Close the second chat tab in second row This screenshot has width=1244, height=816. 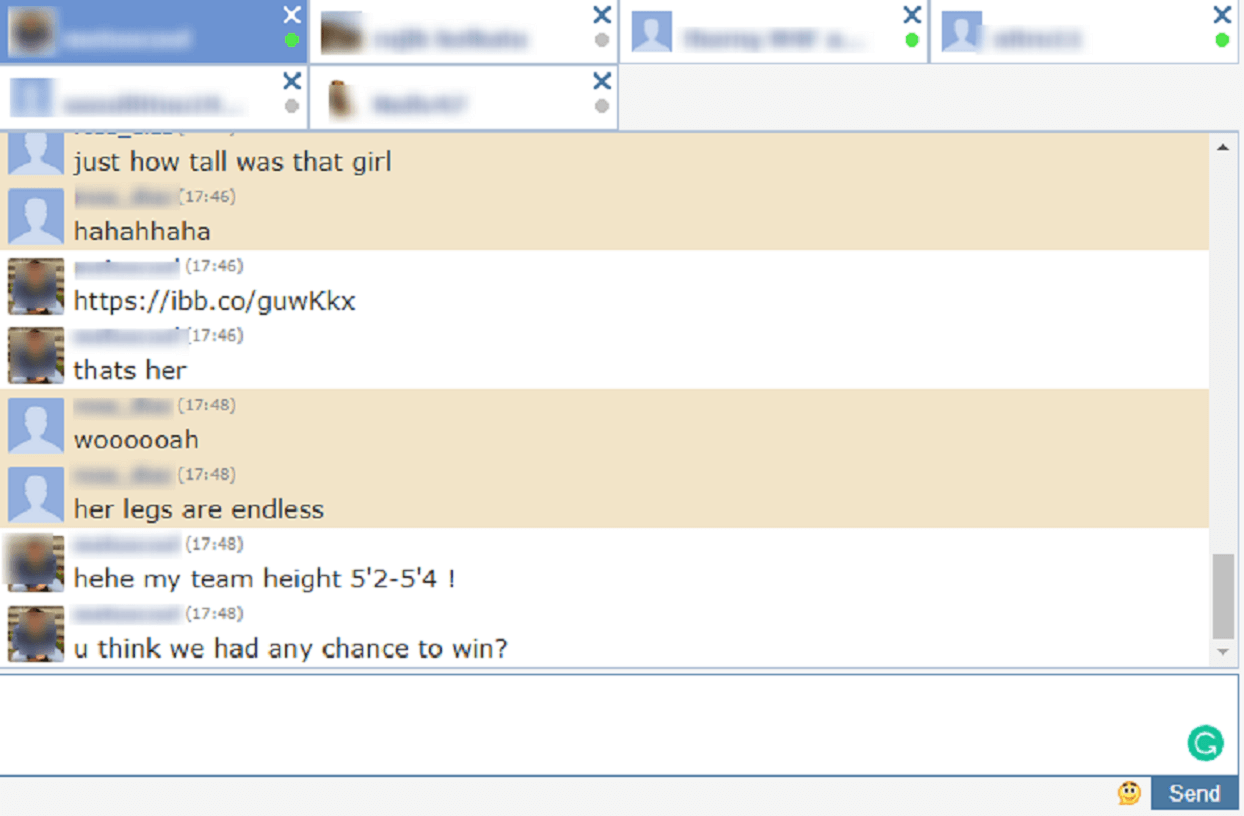(x=602, y=80)
